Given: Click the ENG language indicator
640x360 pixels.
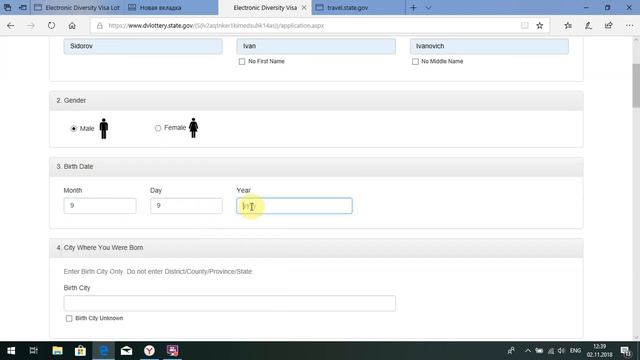Looking at the screenshot, I should pyautogui.click(x=575, y=351).
